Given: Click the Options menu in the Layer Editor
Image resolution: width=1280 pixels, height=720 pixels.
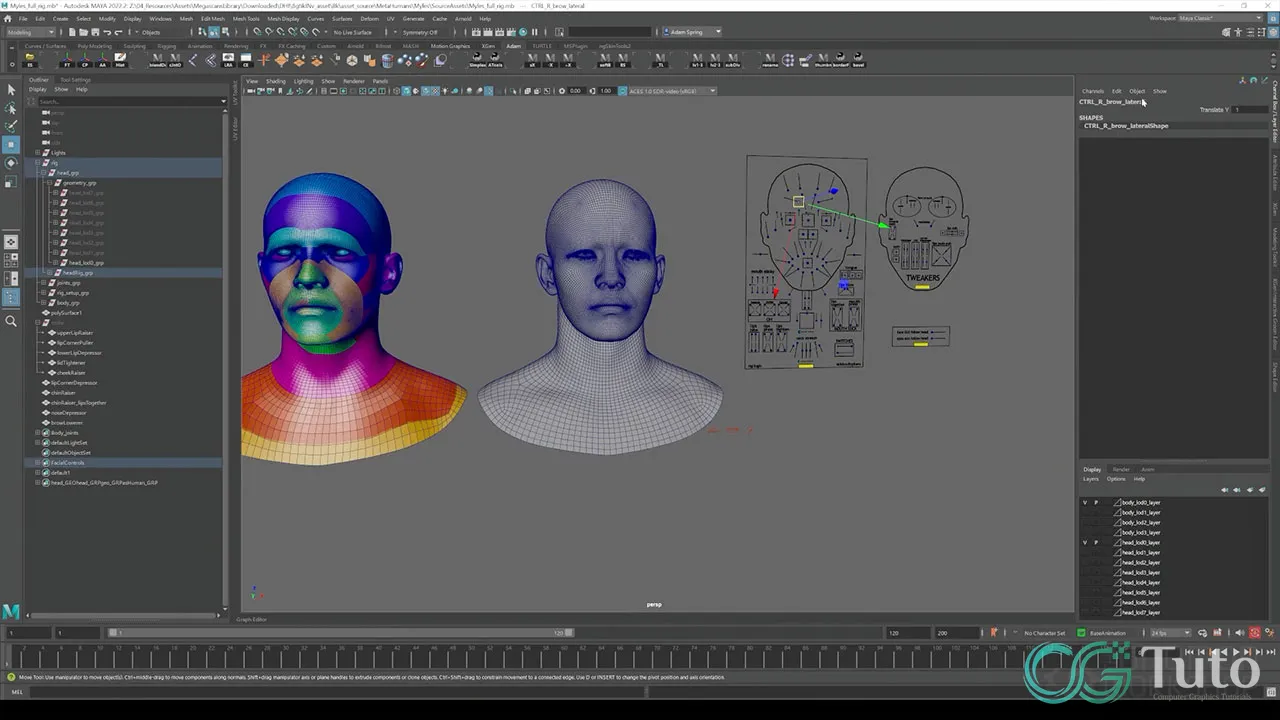Looking at the screenshot, I should pyautogui.click(x=1116, y=478).
